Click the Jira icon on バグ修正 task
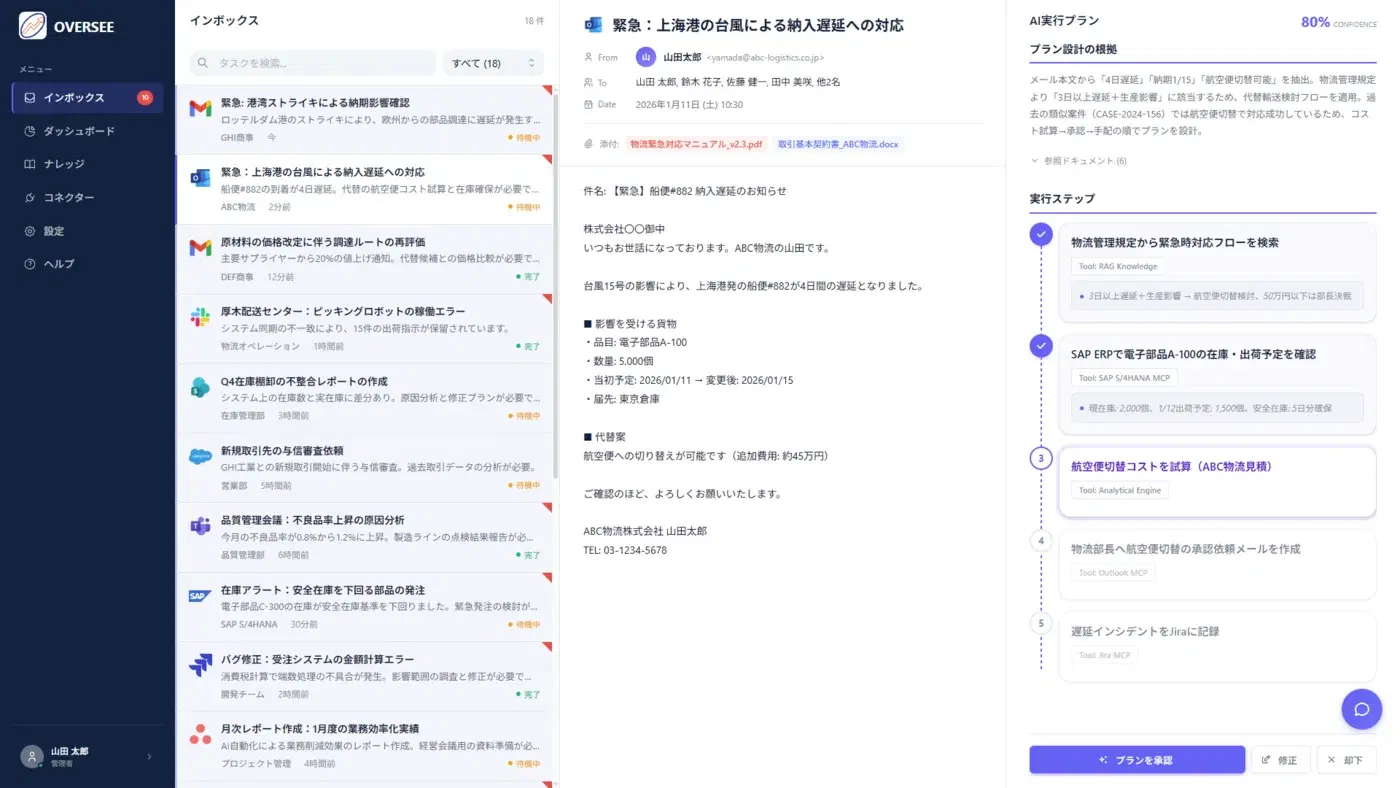1400x788 pixels. click(200, 666)
